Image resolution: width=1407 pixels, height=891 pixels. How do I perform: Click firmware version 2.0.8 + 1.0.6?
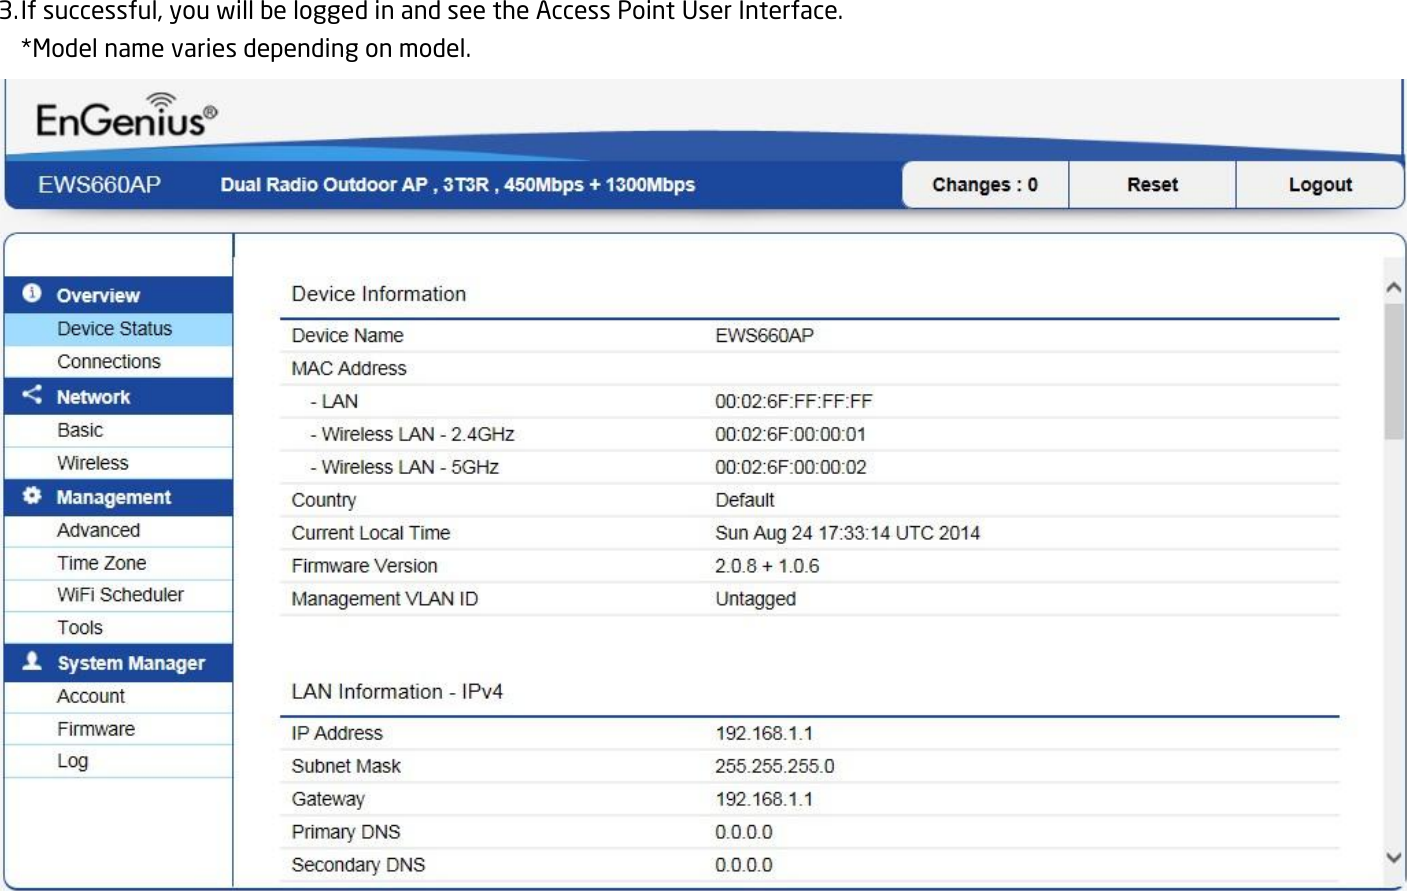(x=767, y=566)
